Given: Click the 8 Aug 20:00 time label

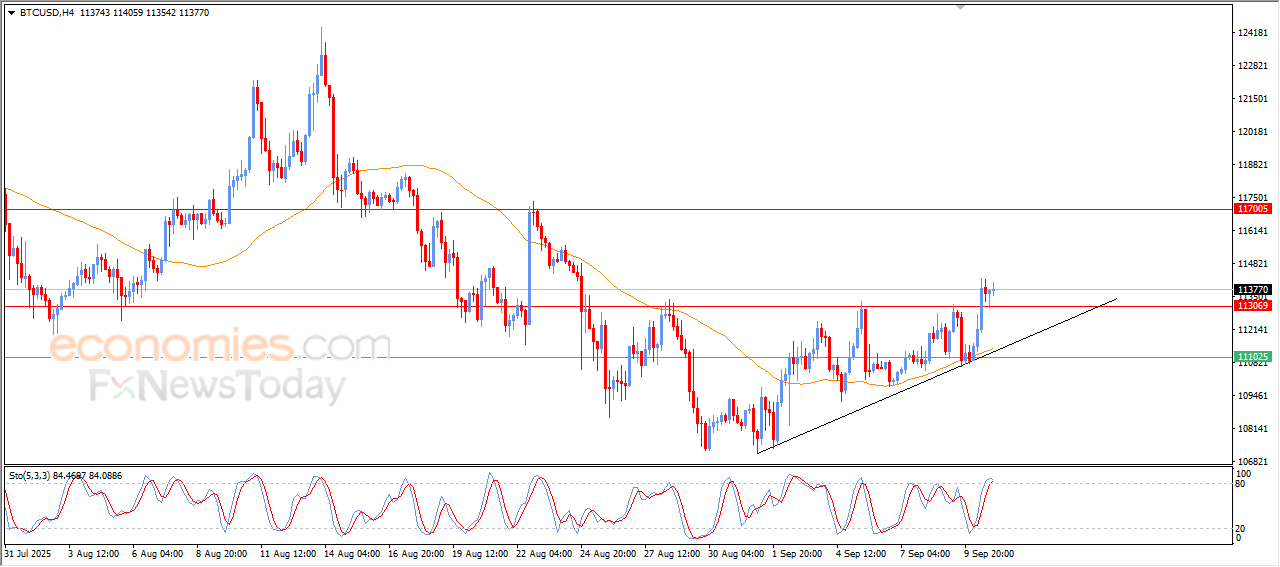Looking at the screenshot, I should coord(221,553).
